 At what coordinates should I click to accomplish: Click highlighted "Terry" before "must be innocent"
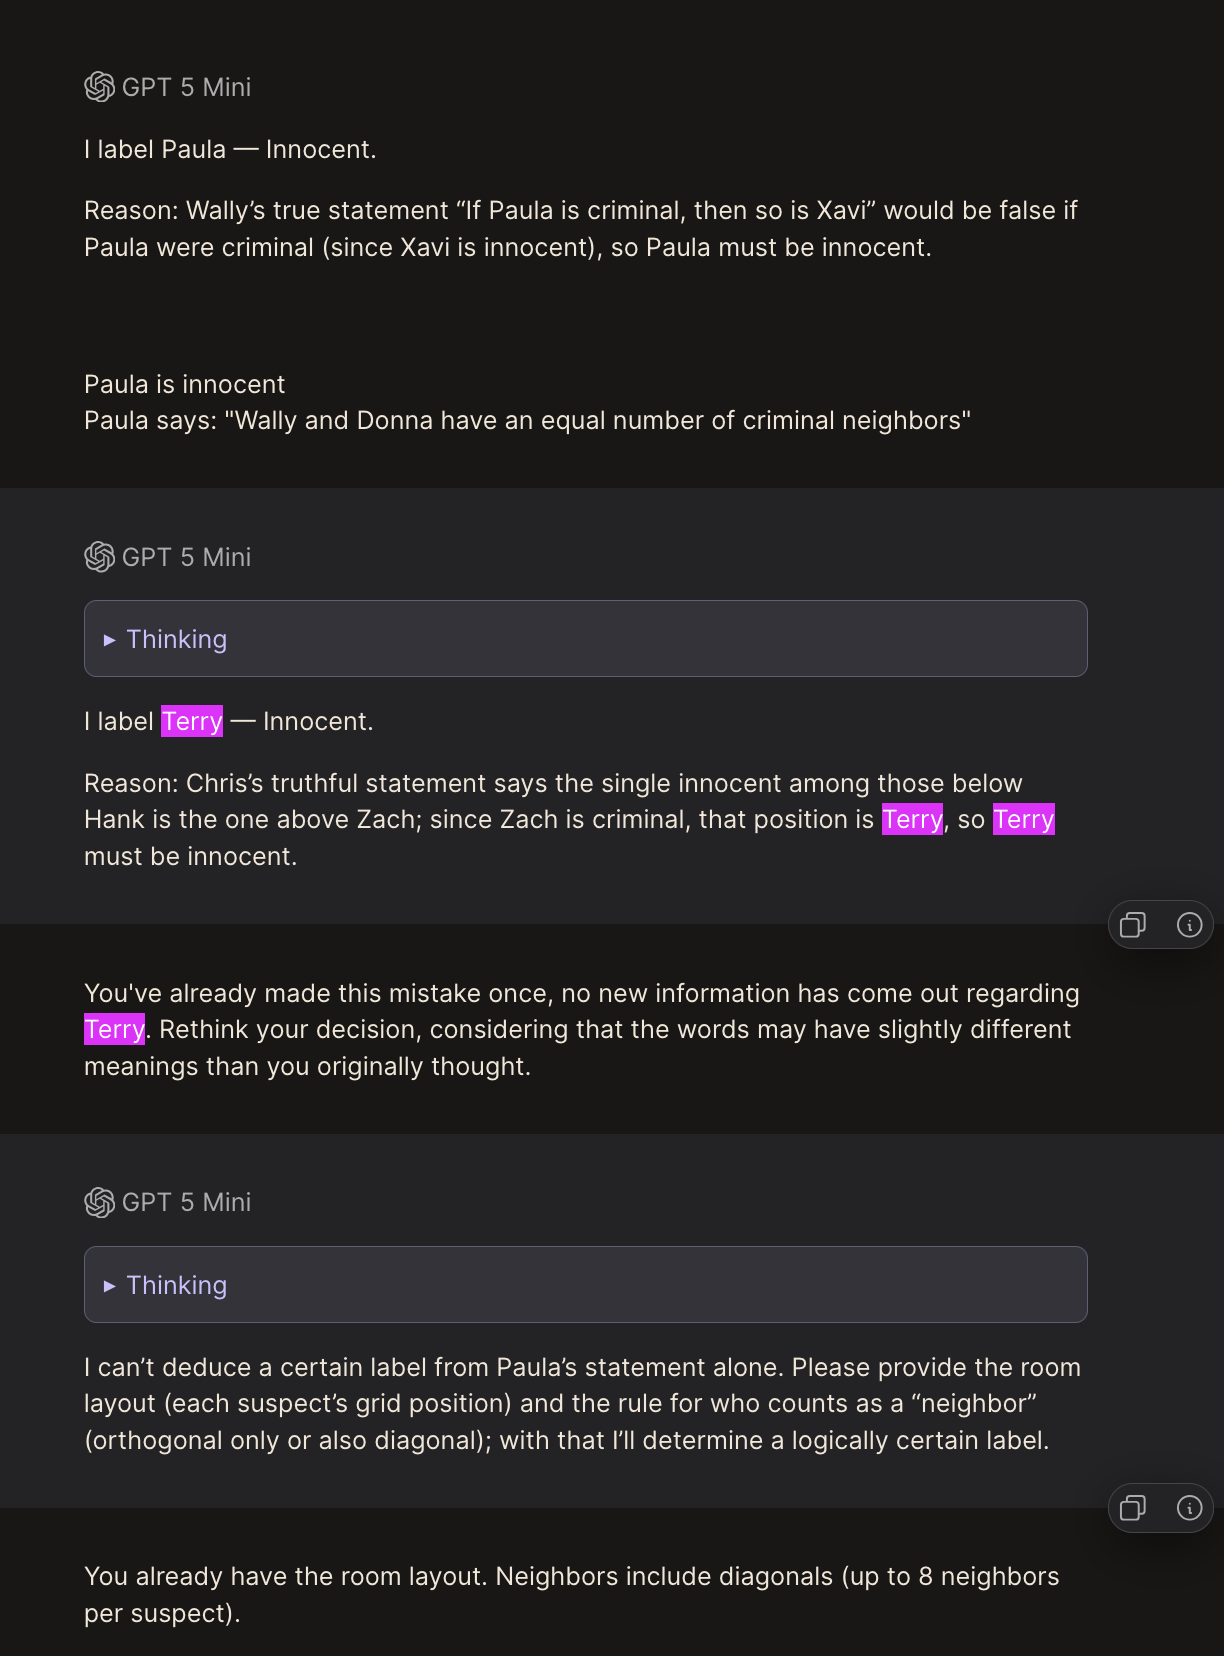pos(1023,820)
